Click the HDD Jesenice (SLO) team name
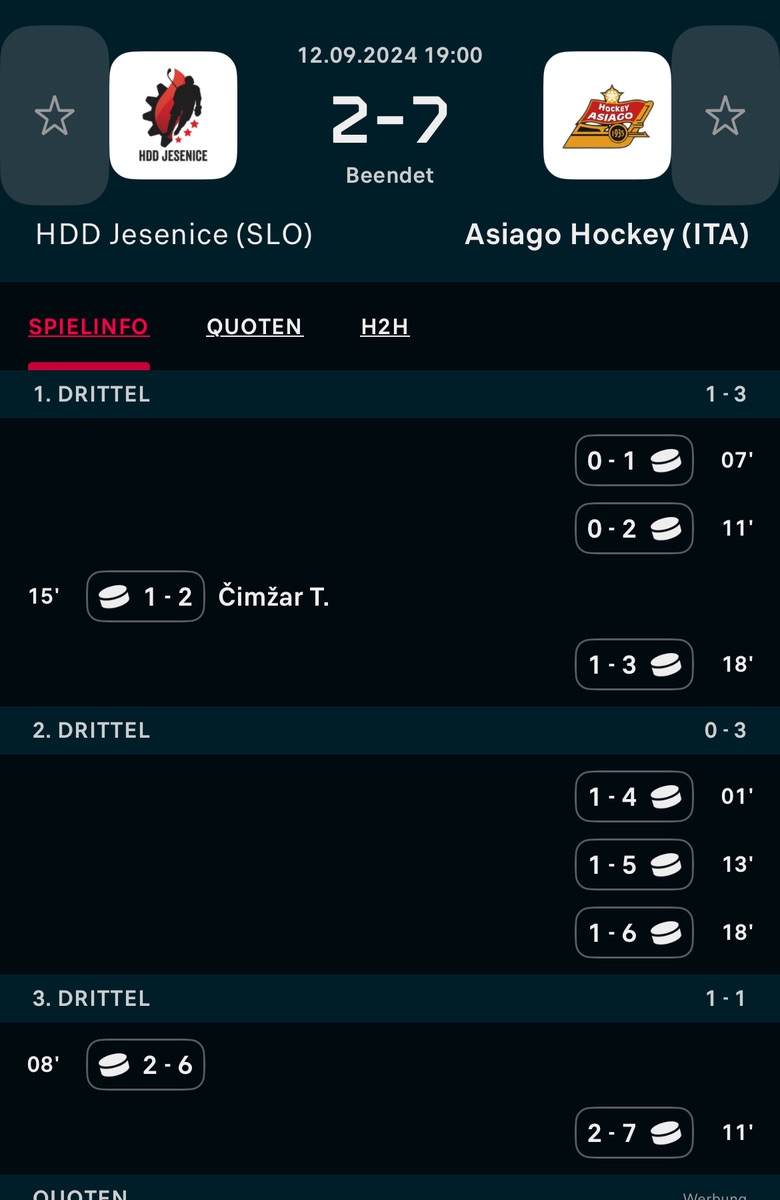The image size is (780, 1200). pos(174,235)
